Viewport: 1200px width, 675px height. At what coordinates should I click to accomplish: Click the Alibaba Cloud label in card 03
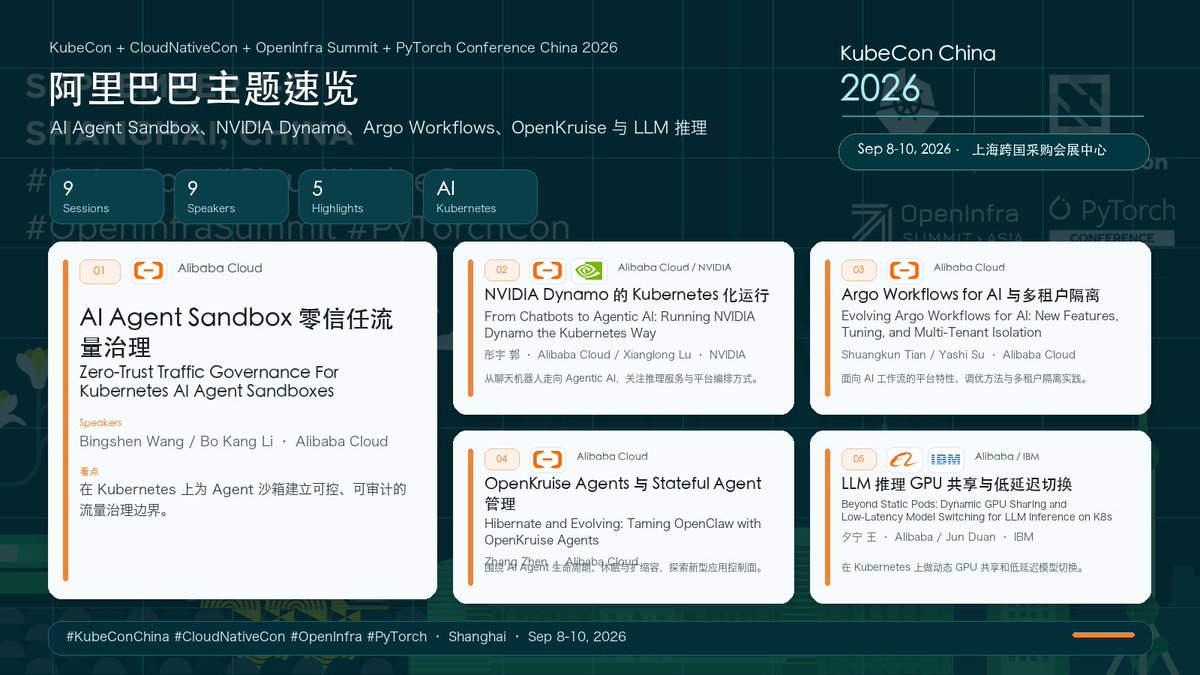pos(969,267)
